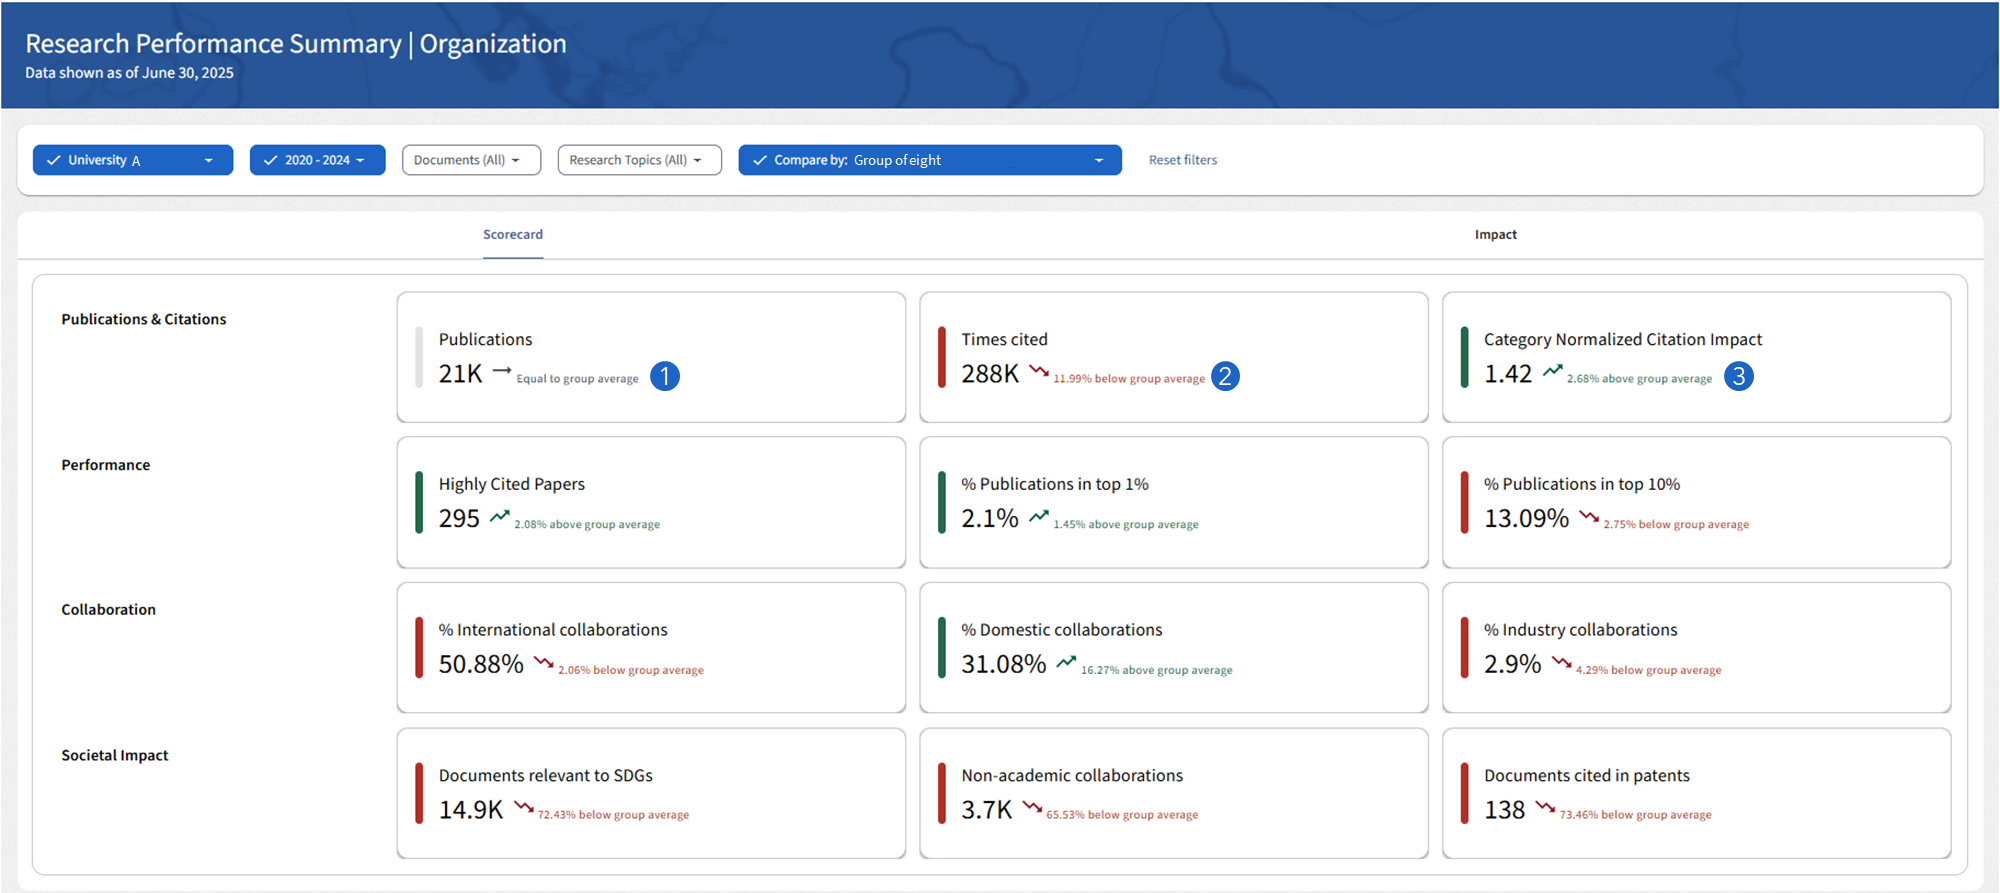This screenshot has width=2000, height=893.
Task: Open Compare by Group of eight dropdown arrow
Action: click(1099, 160)
